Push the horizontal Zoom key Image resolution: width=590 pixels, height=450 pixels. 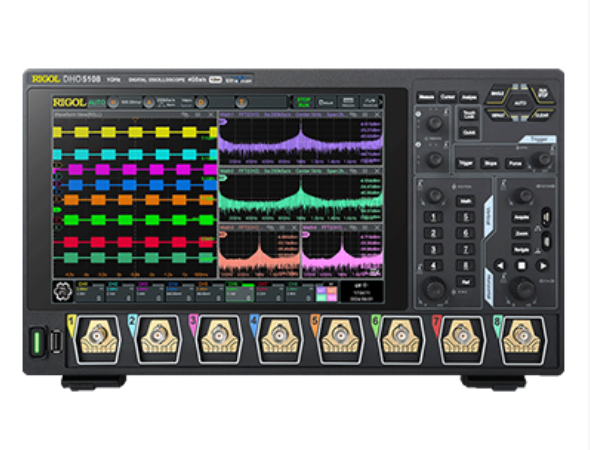(522, 233)
